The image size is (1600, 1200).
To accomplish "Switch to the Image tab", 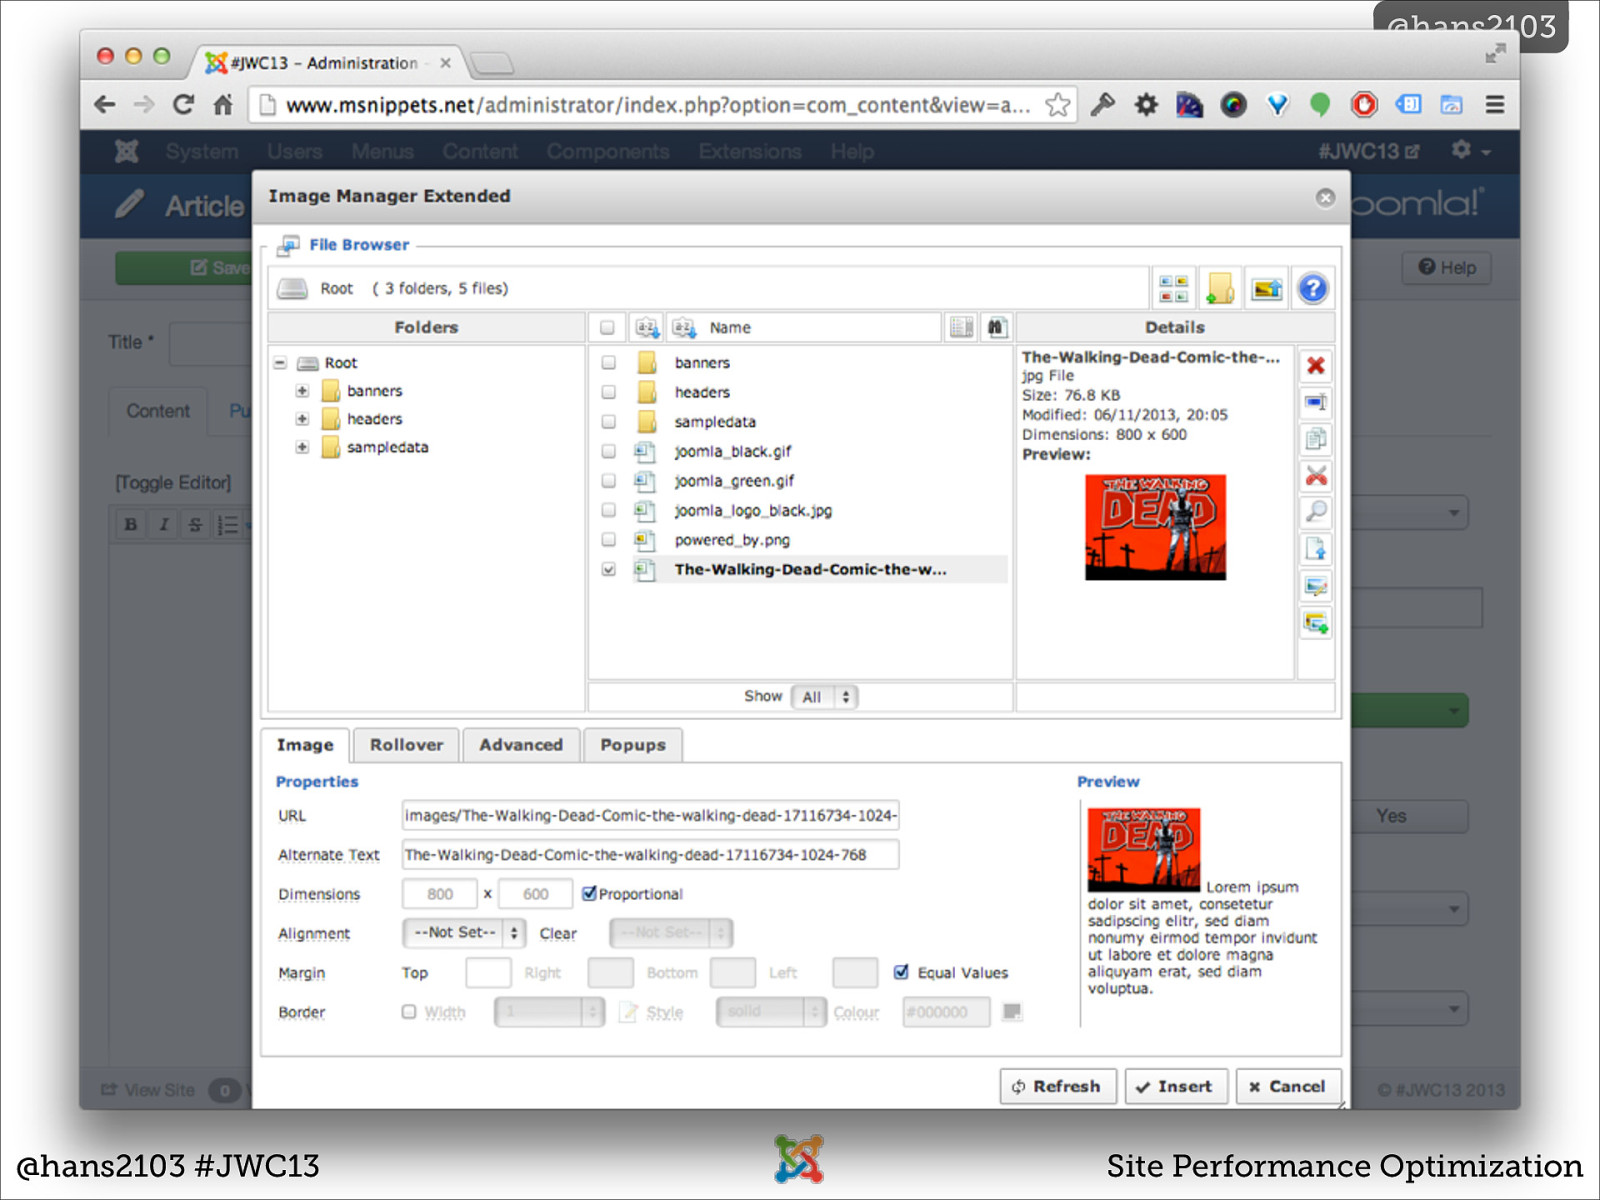I will (305, 745).
